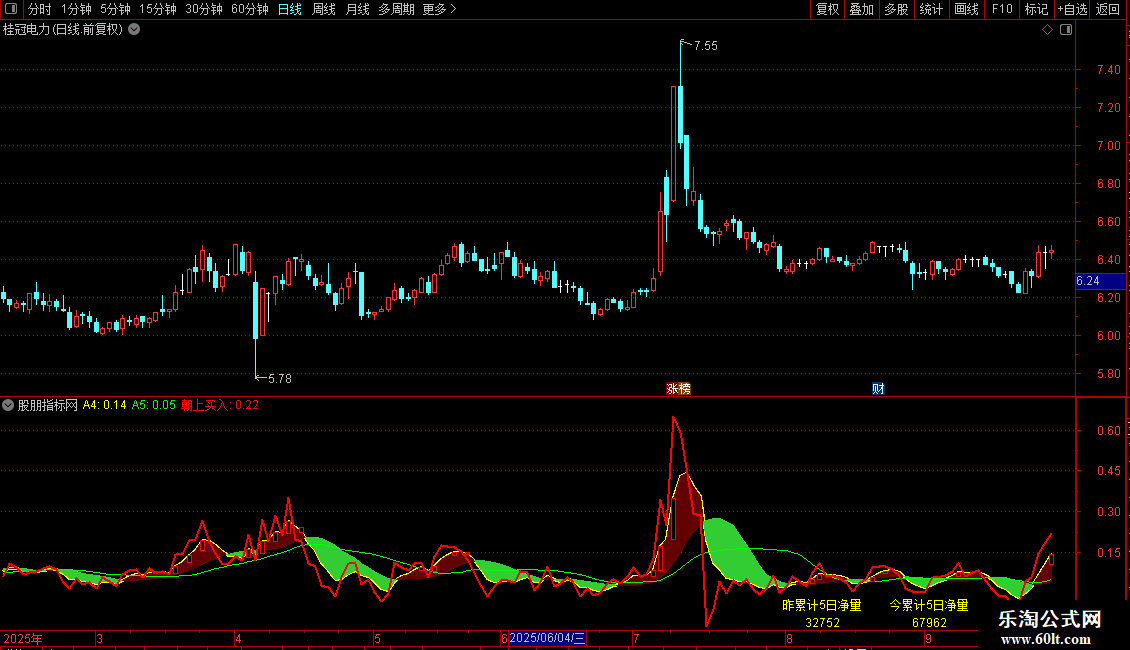Screen dimensions: 1130x650
Task: Open the 画线 drawing tools
Action: (966, 9)
